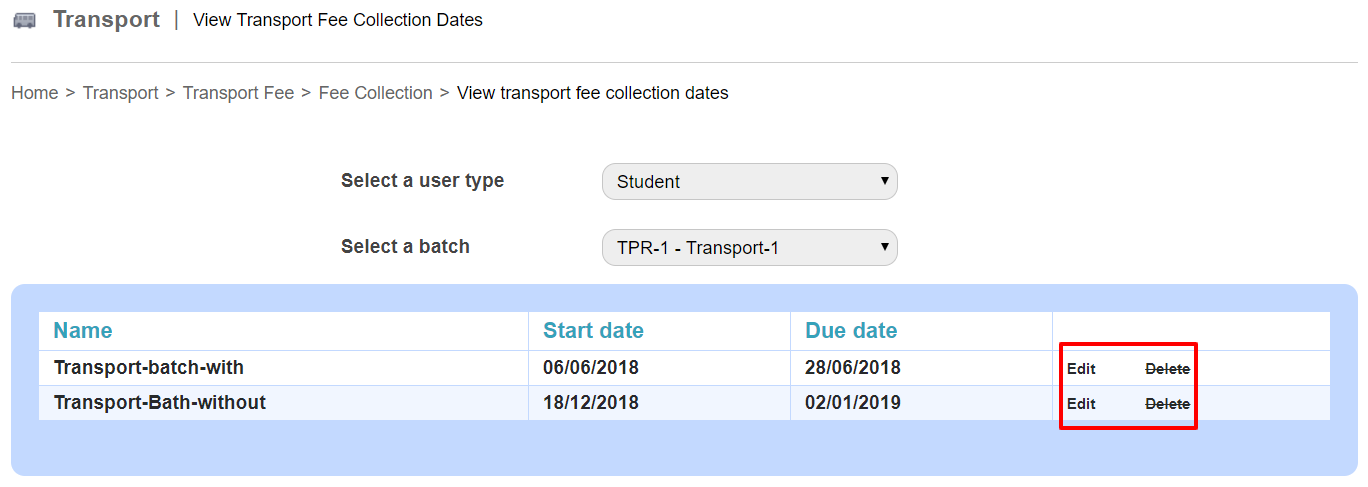Screen dimensions: 1368x487
Task: Click current page breadcrumb text
Action: pos(592,93)
